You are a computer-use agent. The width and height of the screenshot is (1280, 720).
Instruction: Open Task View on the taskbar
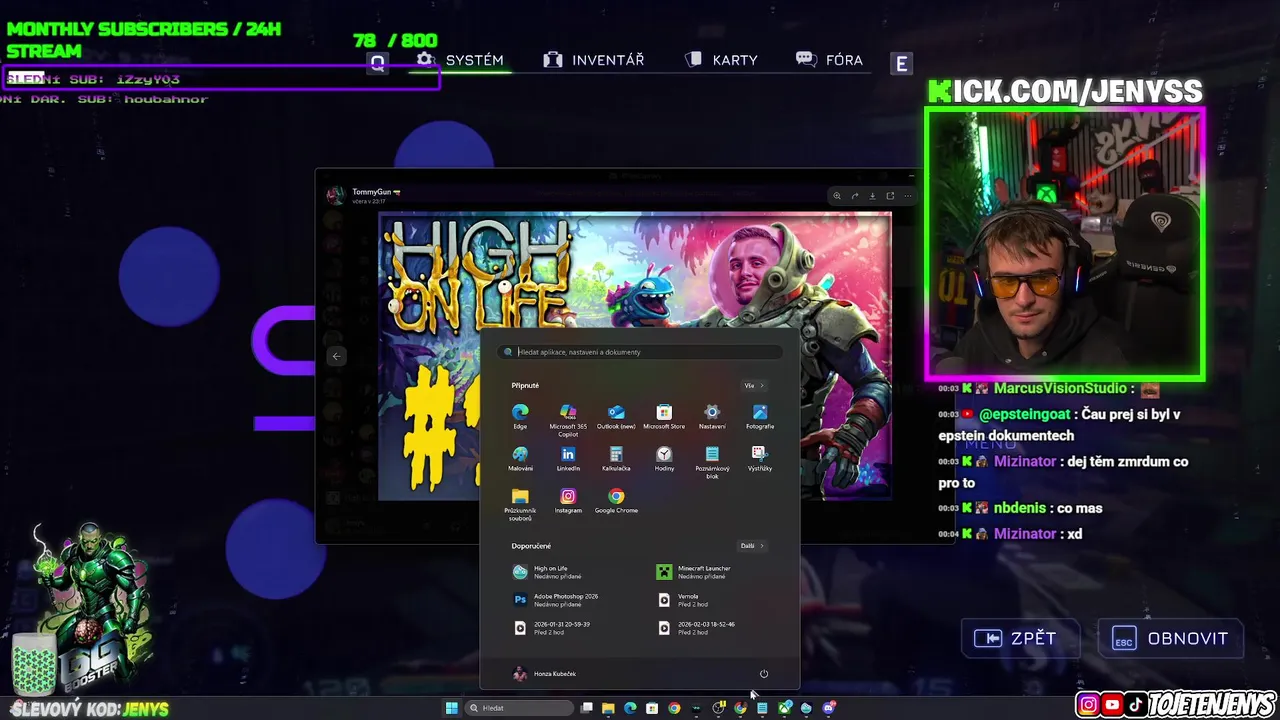point(587,708)
